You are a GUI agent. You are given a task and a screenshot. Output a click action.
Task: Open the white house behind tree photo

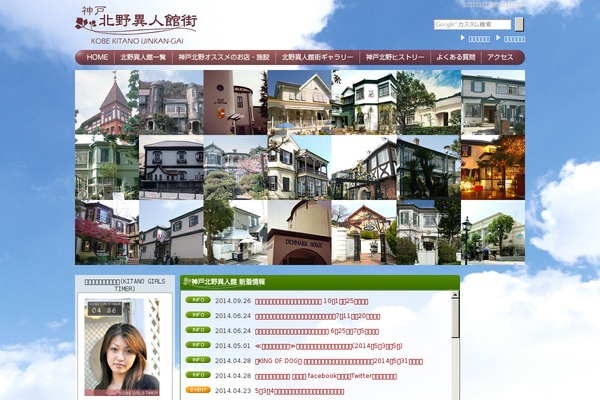point(429,102)
